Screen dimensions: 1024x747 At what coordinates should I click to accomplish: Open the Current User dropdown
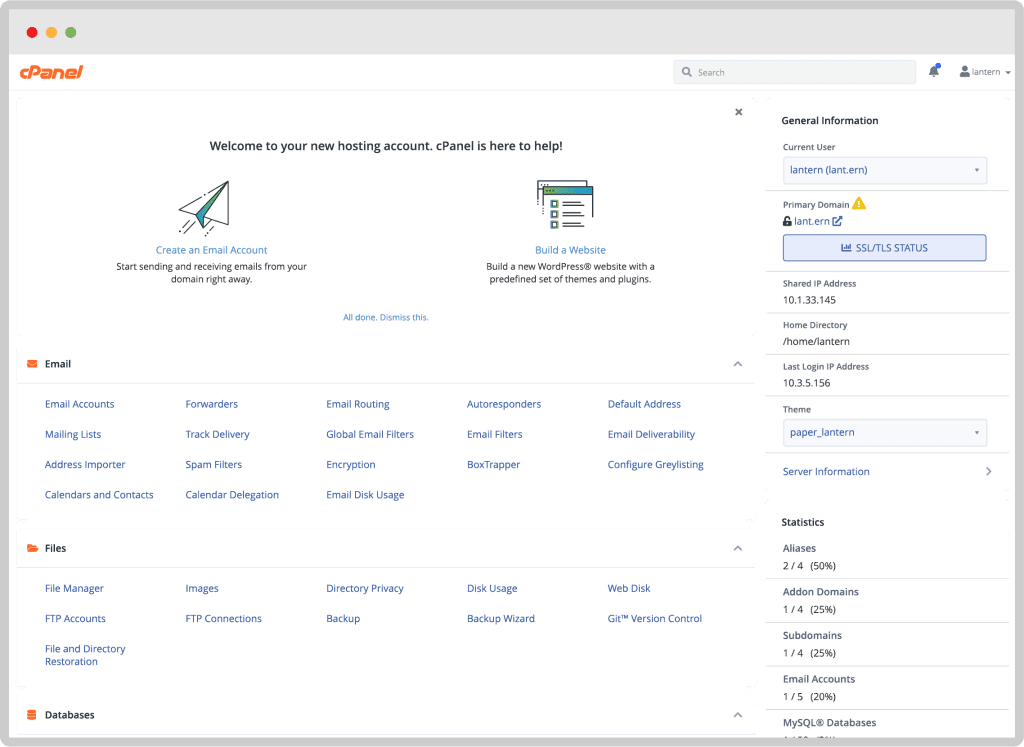[x=884, y=170]
